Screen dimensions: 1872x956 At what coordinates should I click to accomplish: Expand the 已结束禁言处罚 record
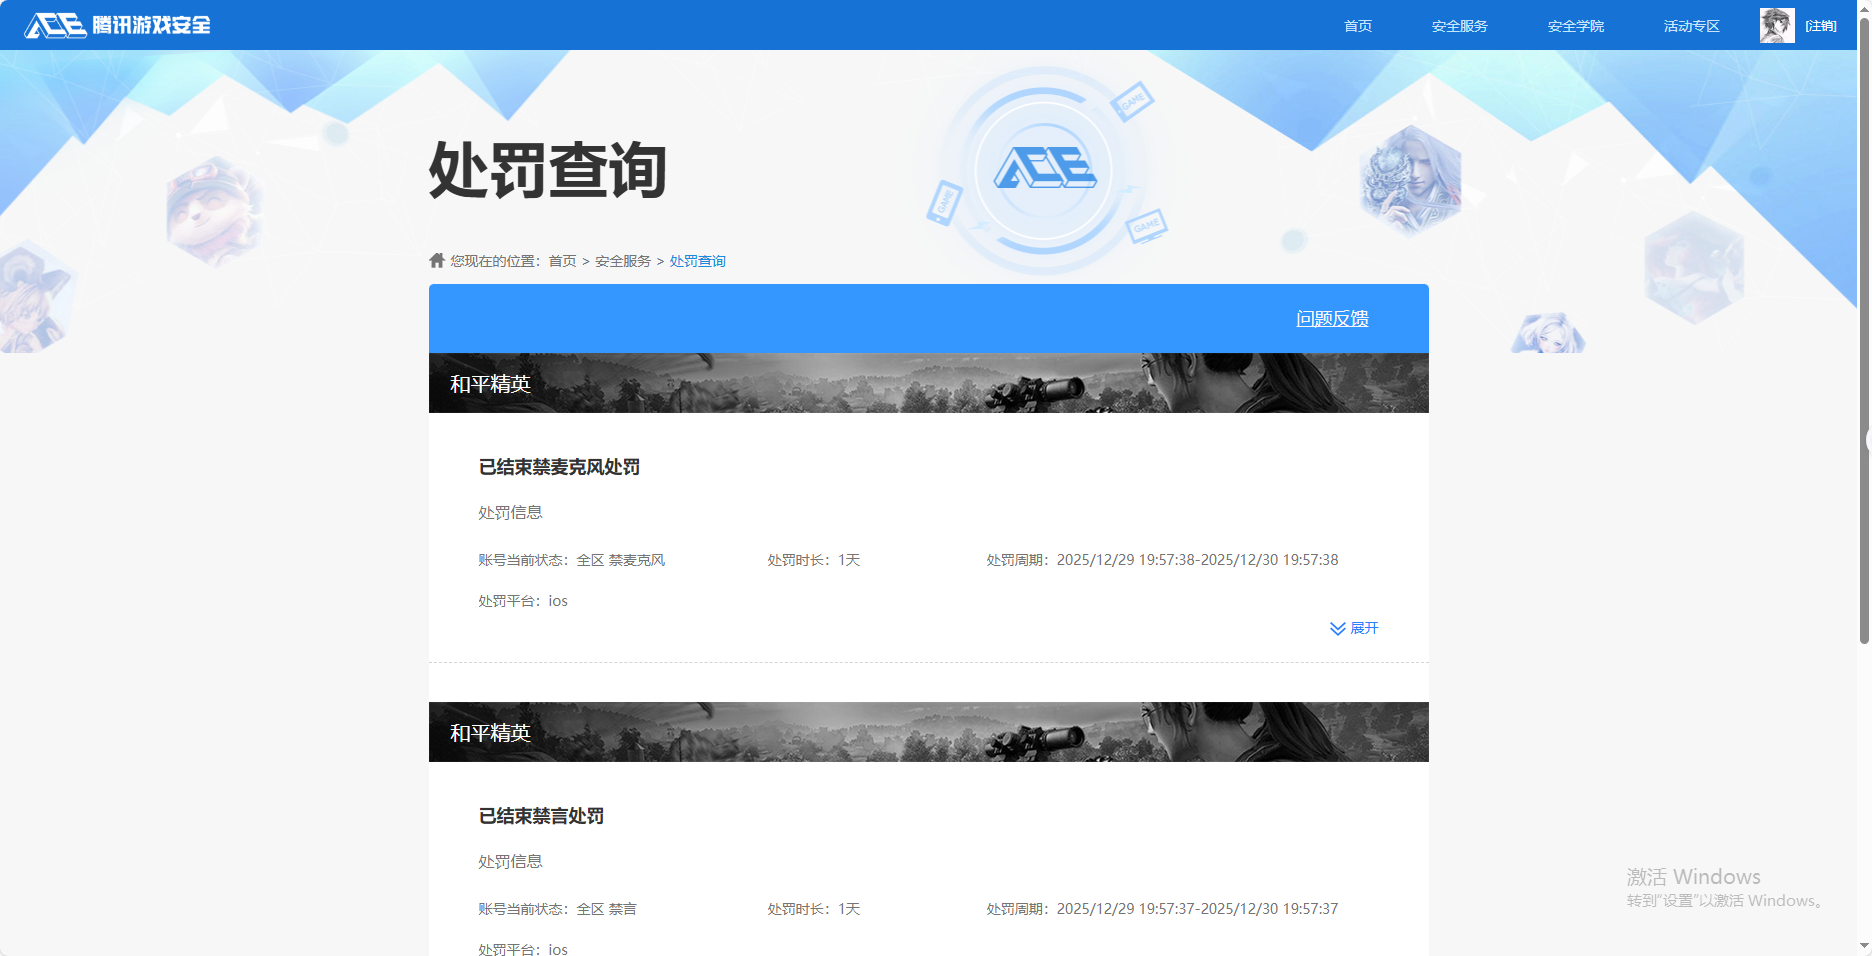(x=540, y=816)
